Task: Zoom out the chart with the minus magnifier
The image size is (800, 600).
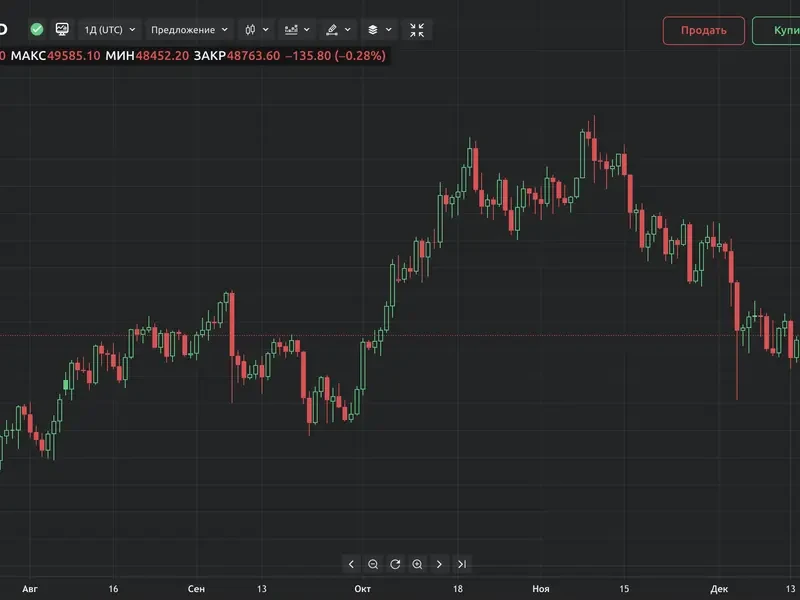Action: pos(373,564)
